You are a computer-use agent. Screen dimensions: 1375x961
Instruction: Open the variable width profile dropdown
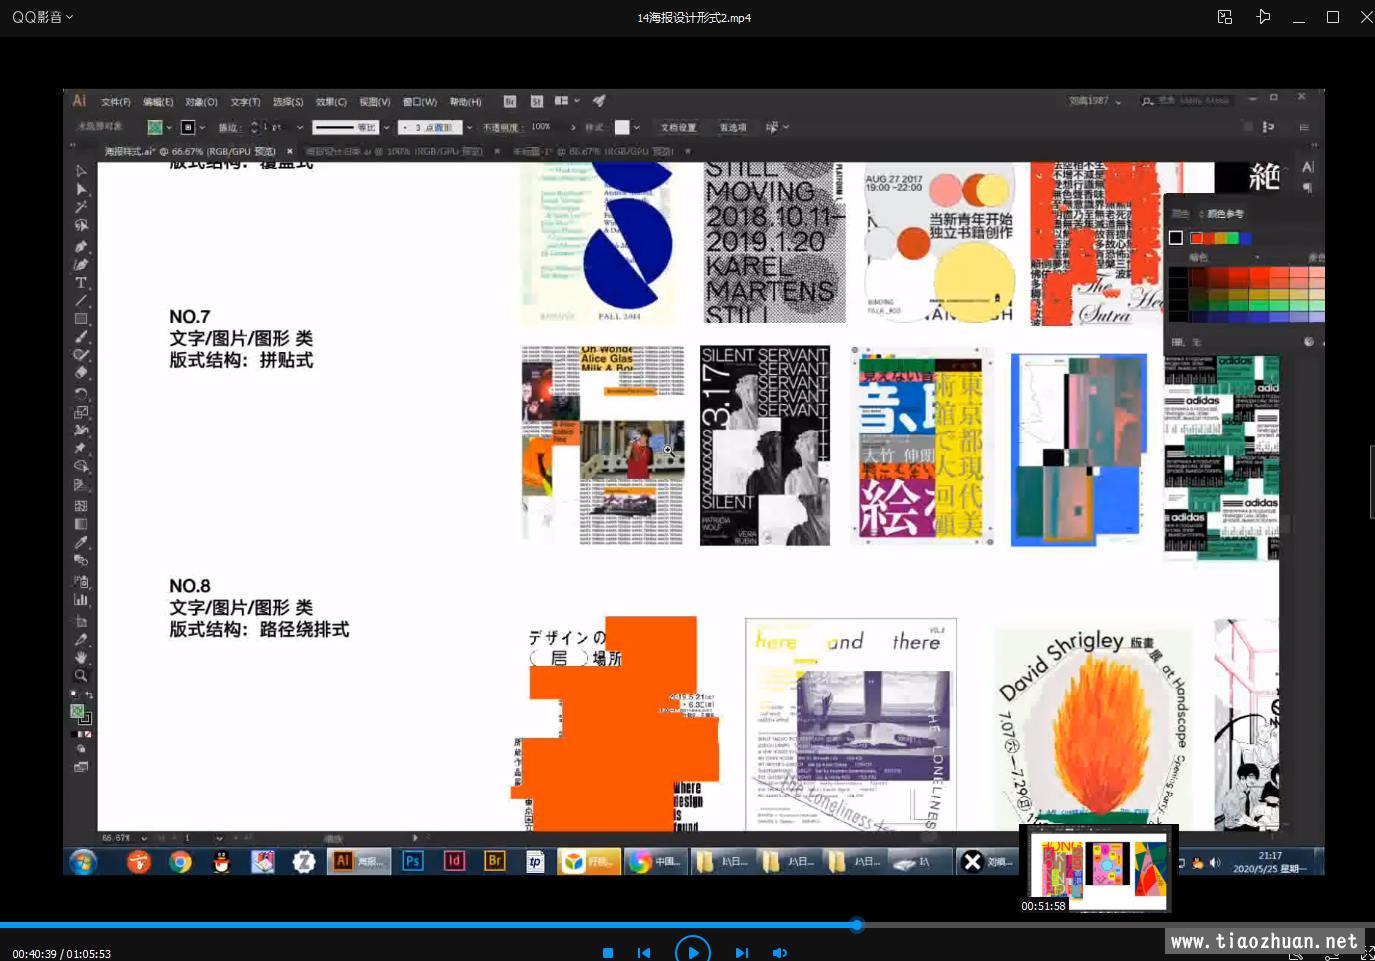click(x=386, y=127)
